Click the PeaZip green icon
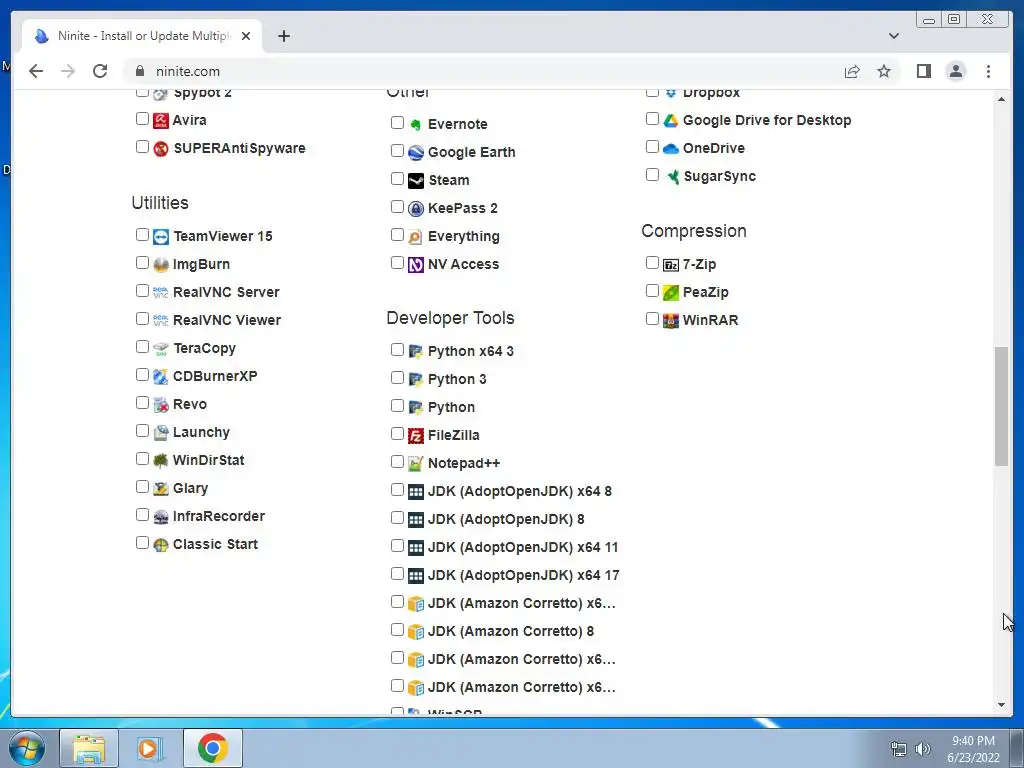The width and height of the screenshot is (1024, 768). point(671,293)
